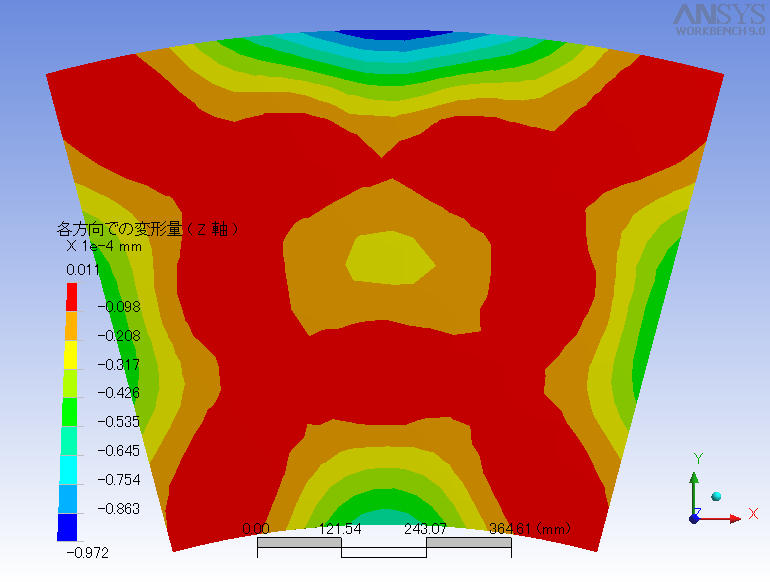Click legend value -0.426
The image size is (770, 582).
[119, 393]
